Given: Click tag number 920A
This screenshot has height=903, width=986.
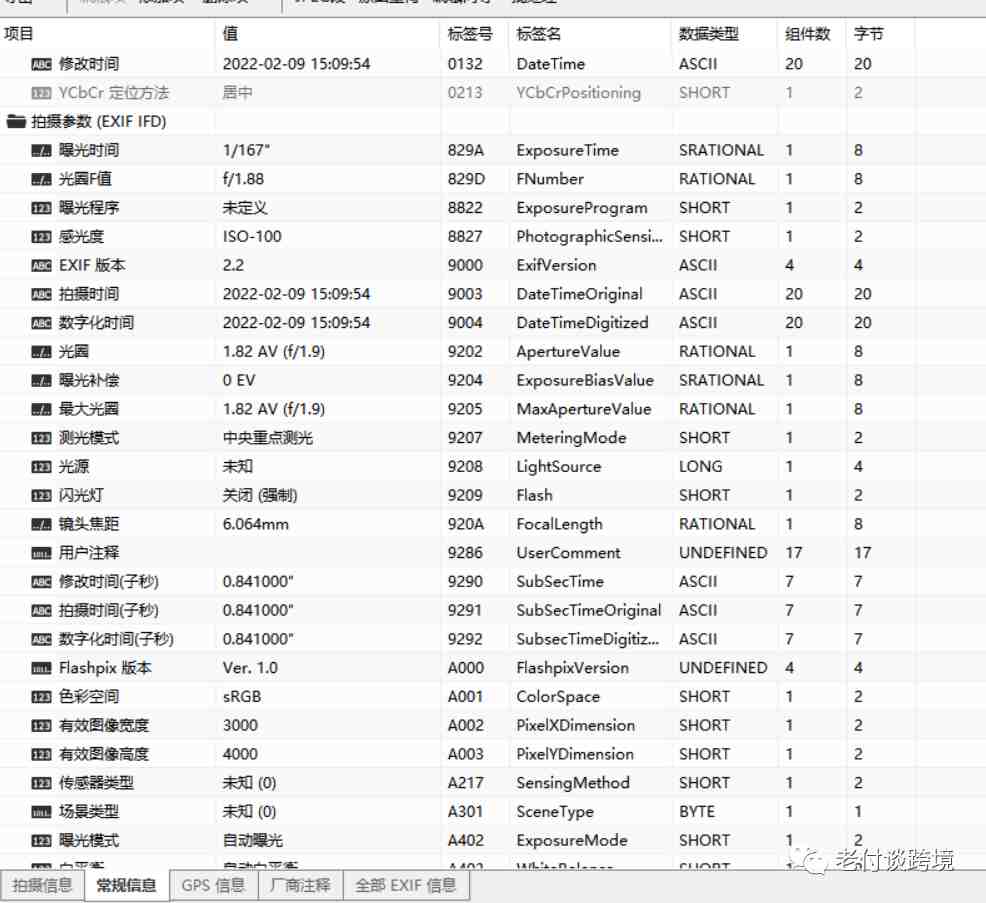Looking at the screenshot, I should [466, 524].
